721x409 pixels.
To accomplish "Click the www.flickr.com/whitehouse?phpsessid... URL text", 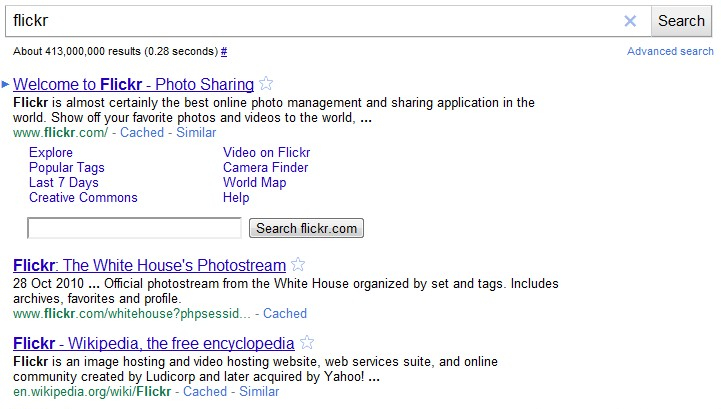I will 132,314.
